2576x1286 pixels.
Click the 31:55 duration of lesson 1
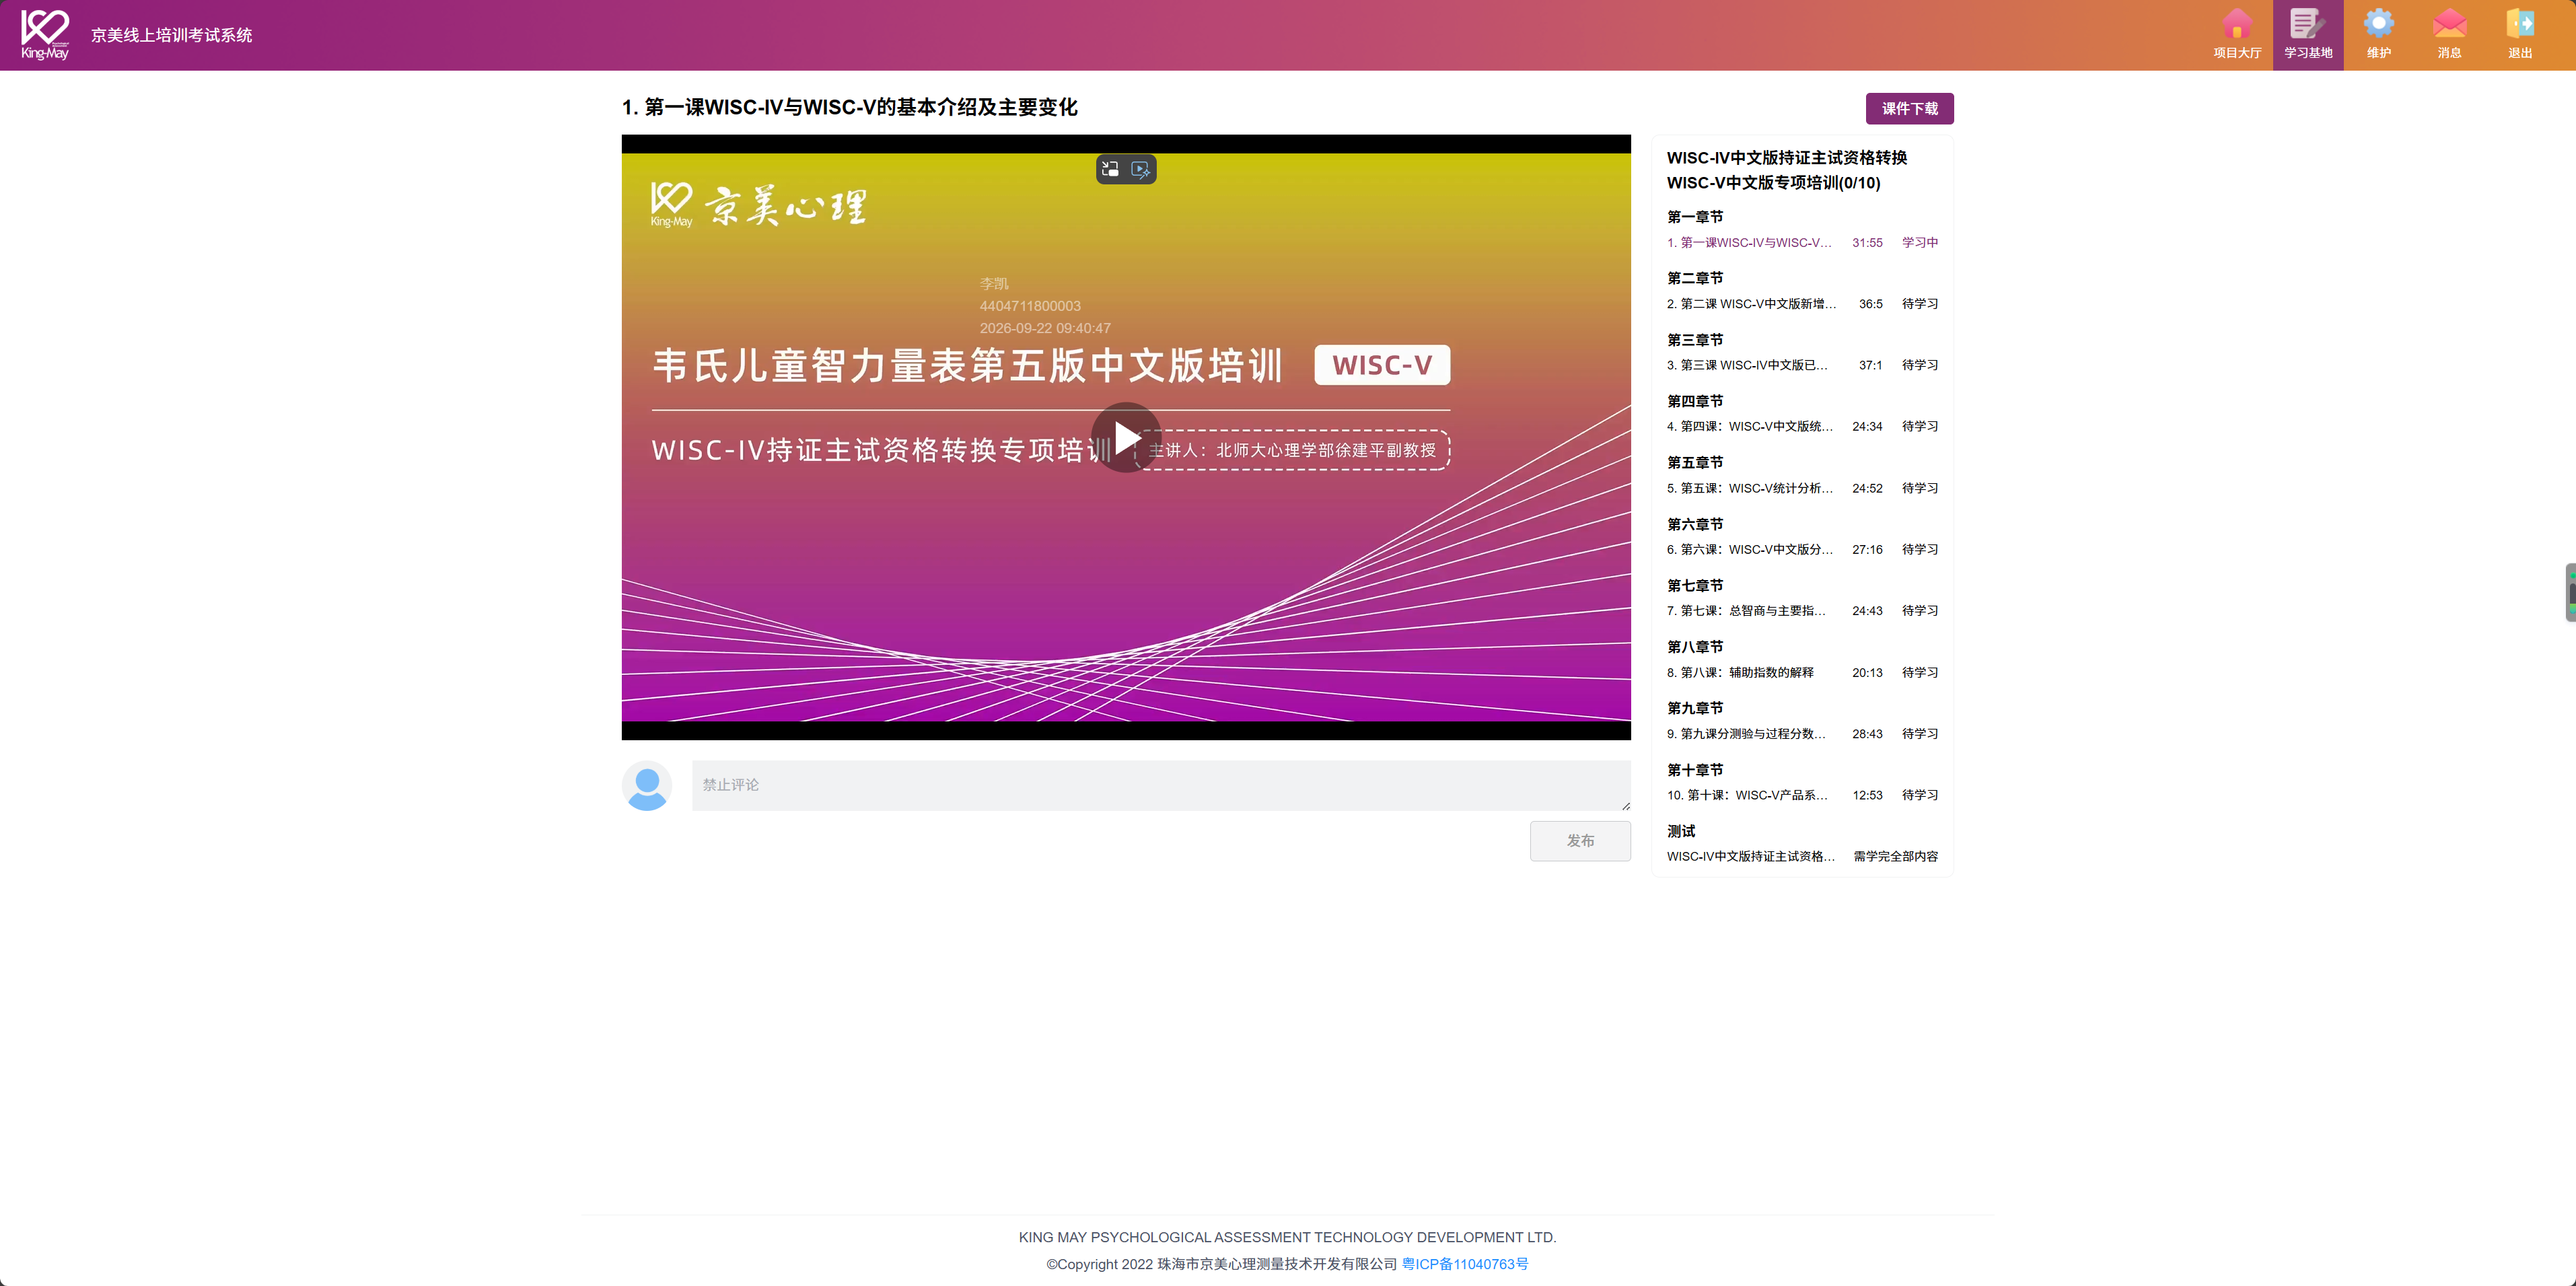(x=1867, y=243)
